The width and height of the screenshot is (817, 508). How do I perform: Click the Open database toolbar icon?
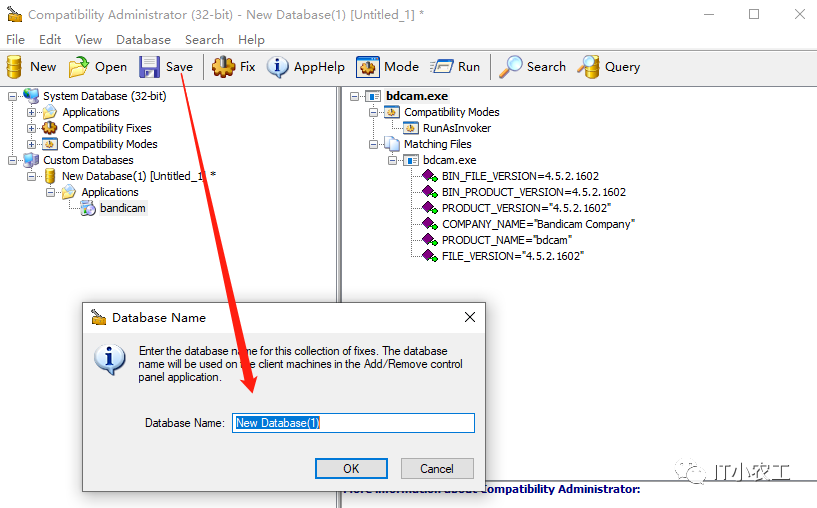(x=78, y=67)
